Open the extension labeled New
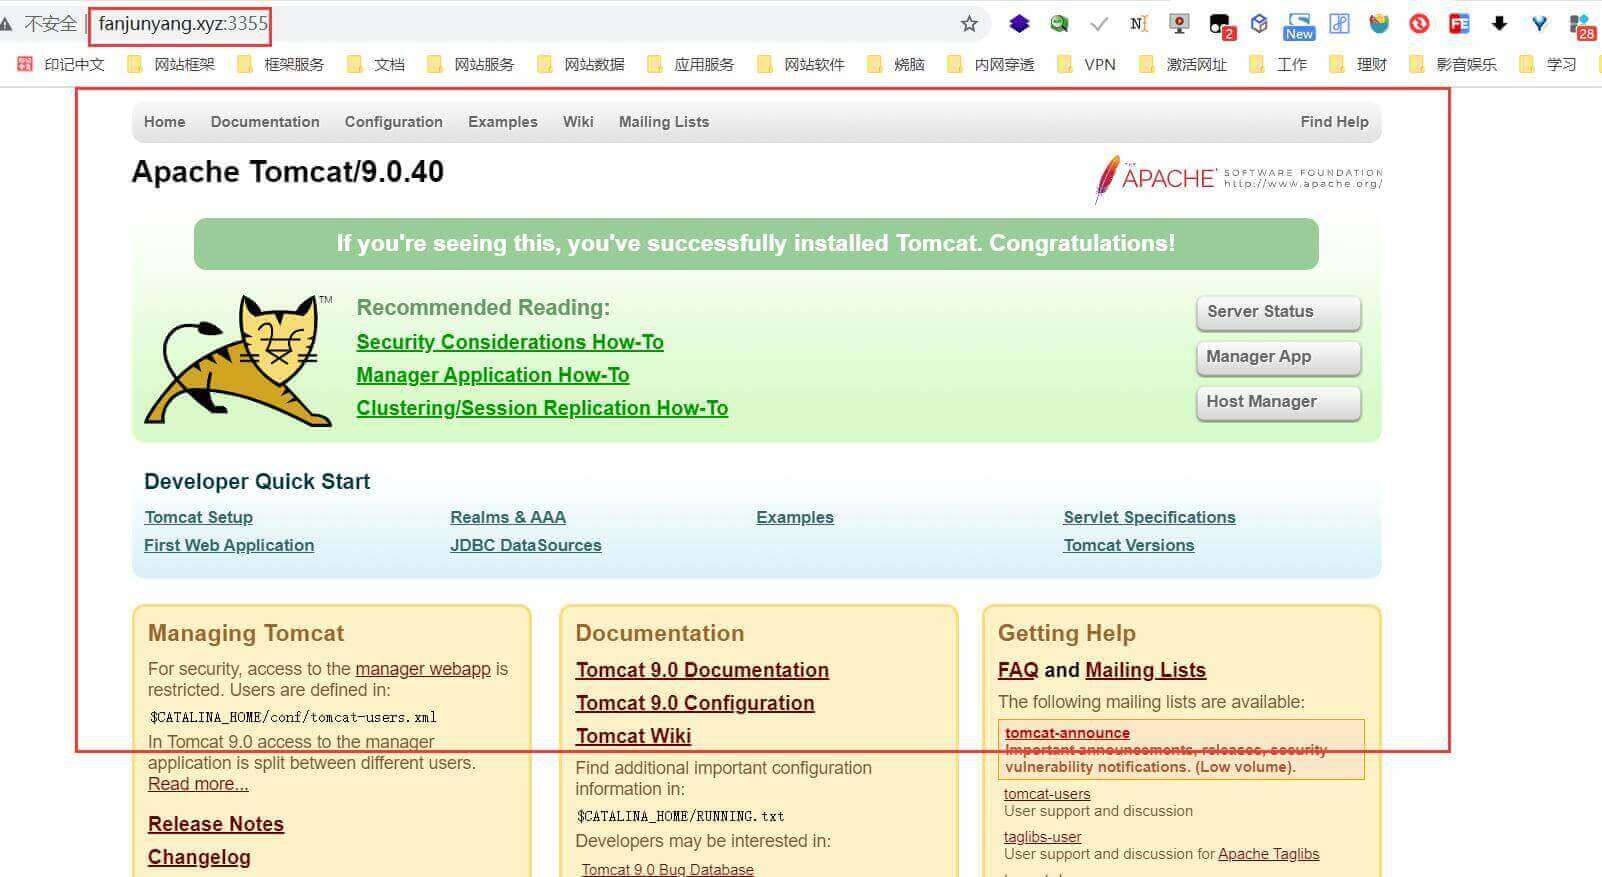1602x877 pixels. pyautogui.click(x=1299, y=26)
